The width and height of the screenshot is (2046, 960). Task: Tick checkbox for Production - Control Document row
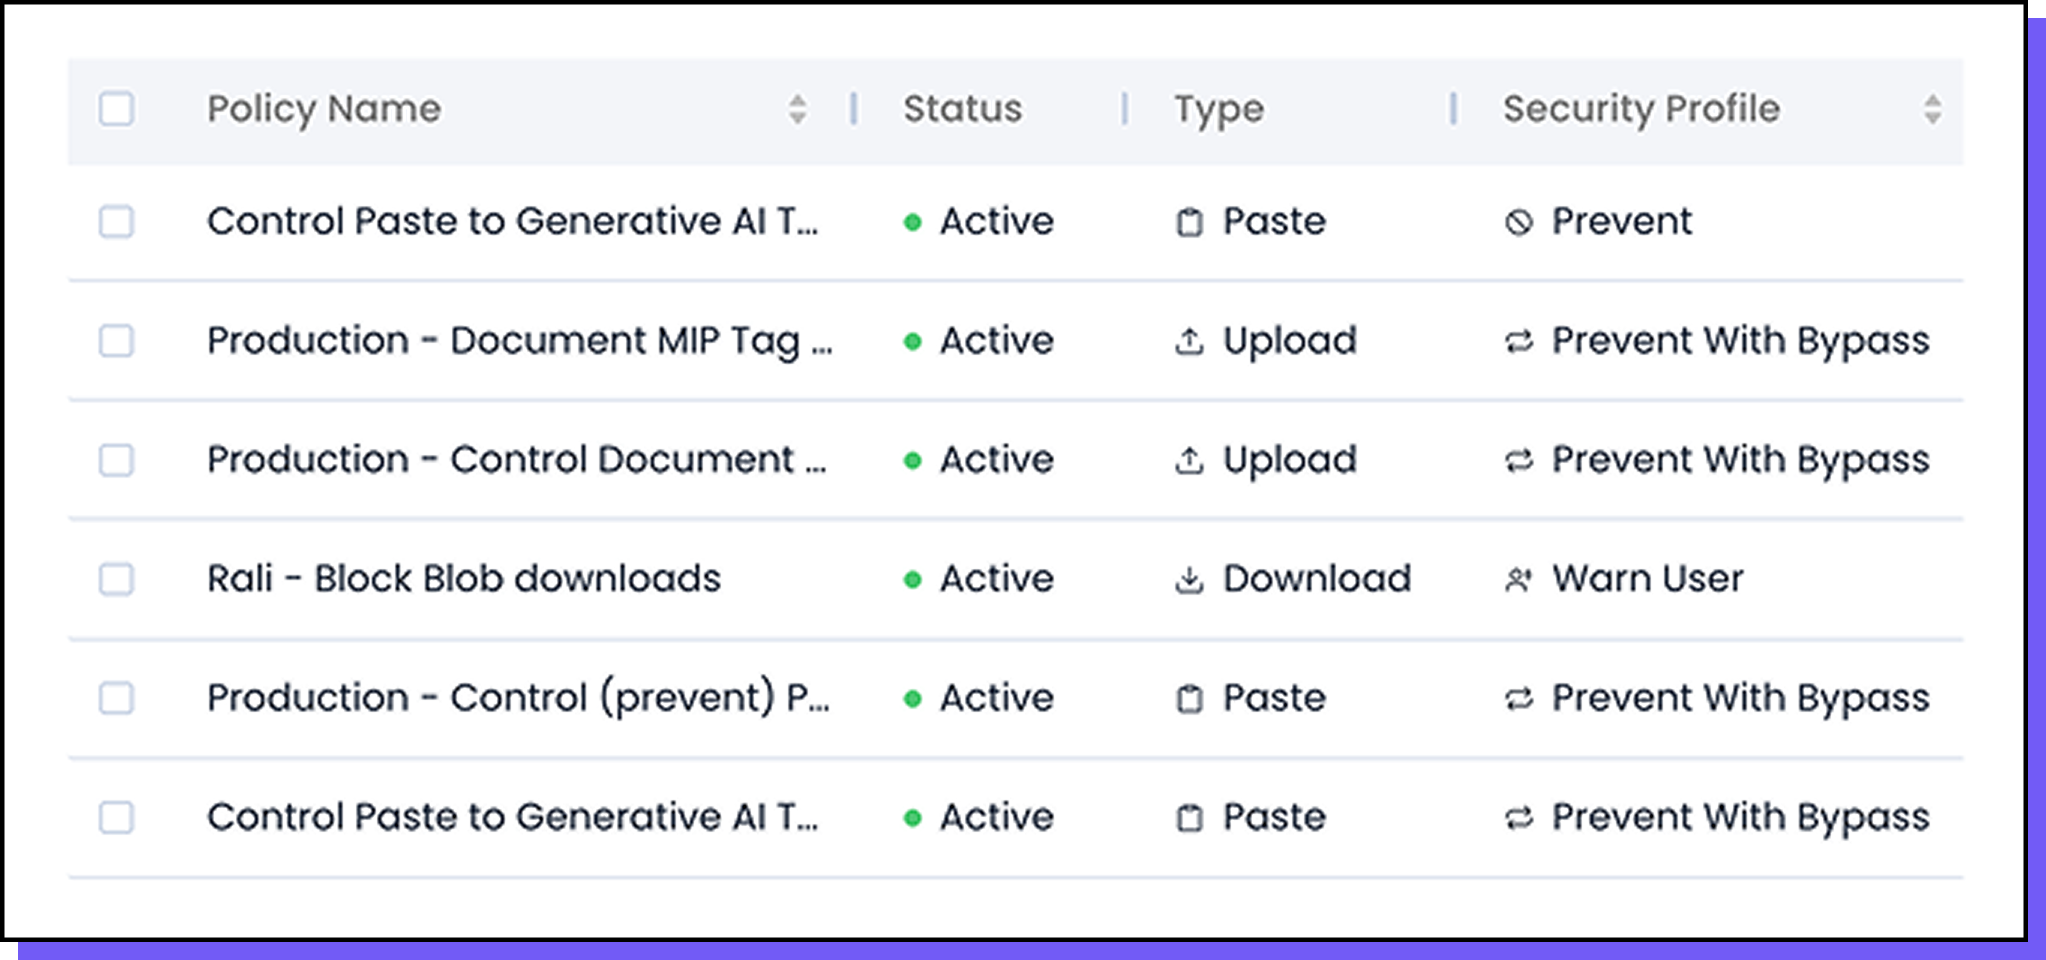tap(116, 460)
